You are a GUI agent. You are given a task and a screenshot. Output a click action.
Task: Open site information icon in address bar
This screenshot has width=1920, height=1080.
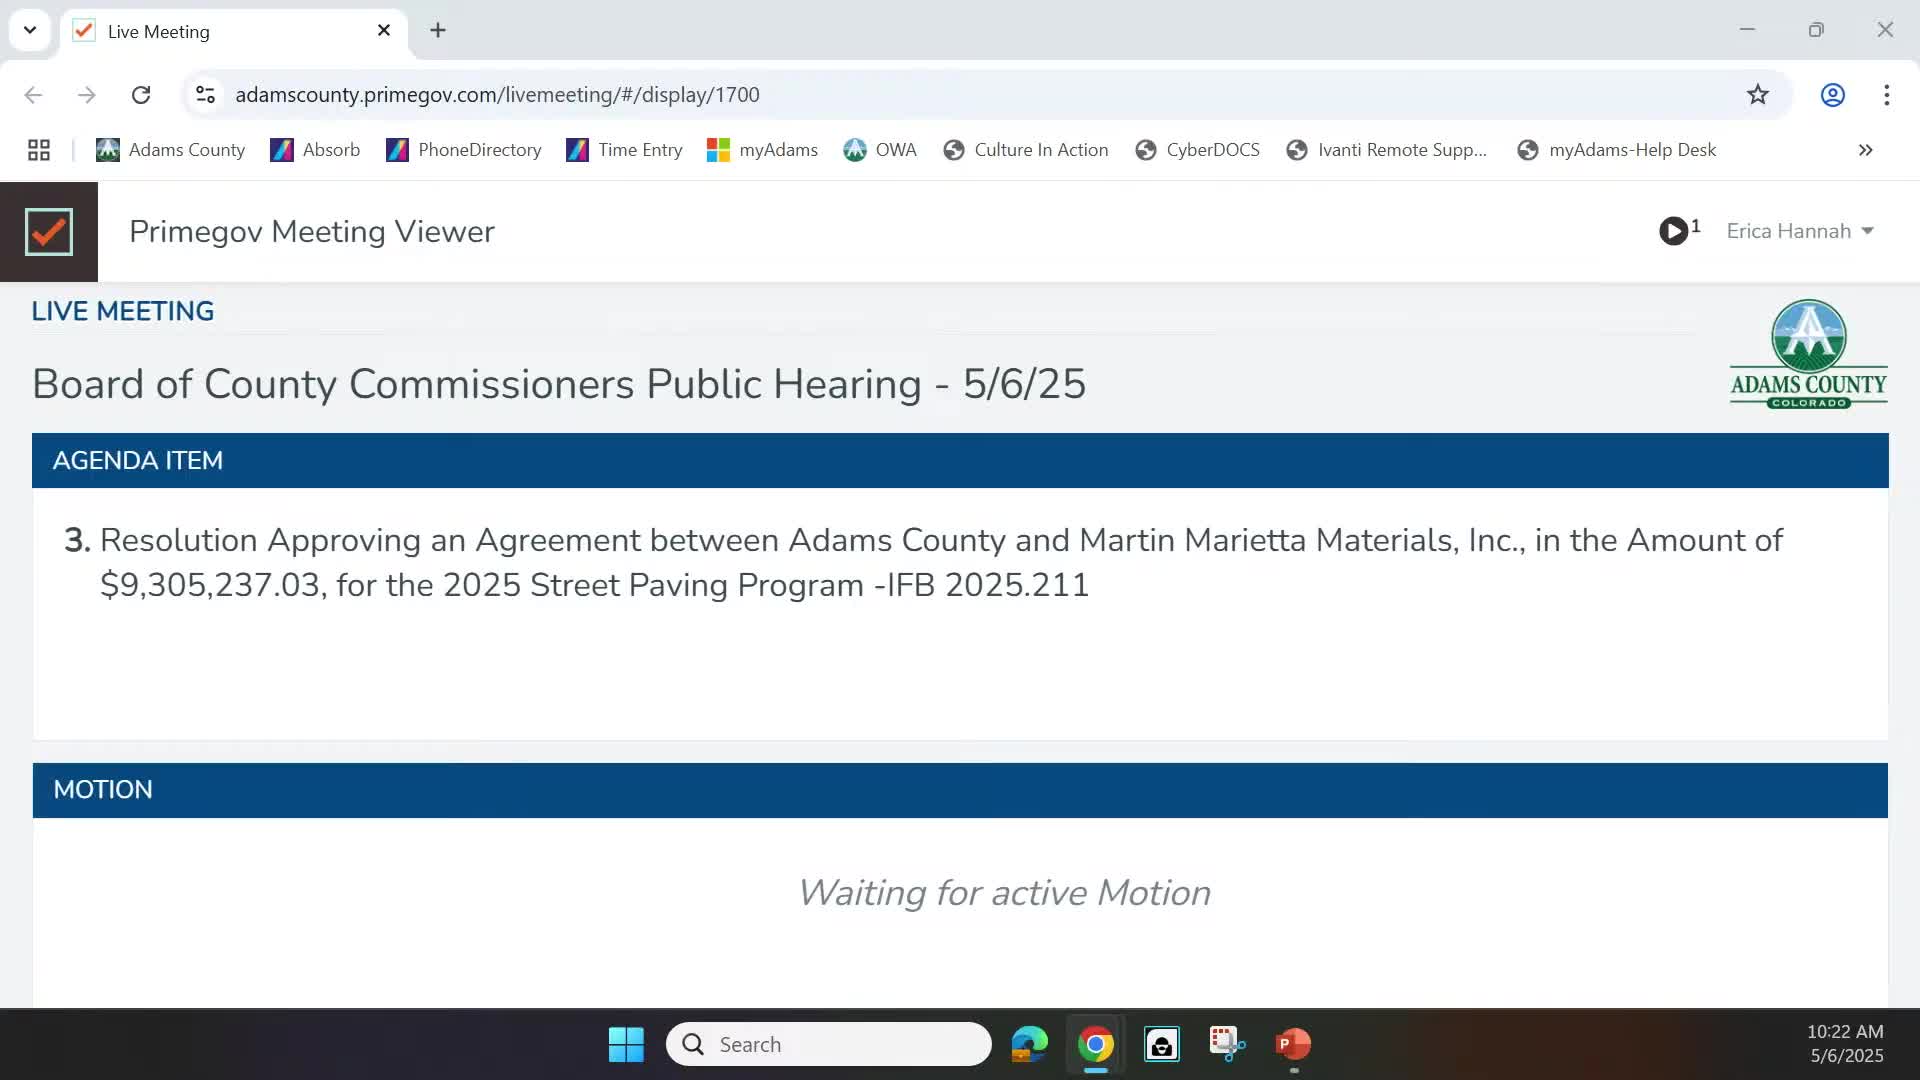coord(205,95)
